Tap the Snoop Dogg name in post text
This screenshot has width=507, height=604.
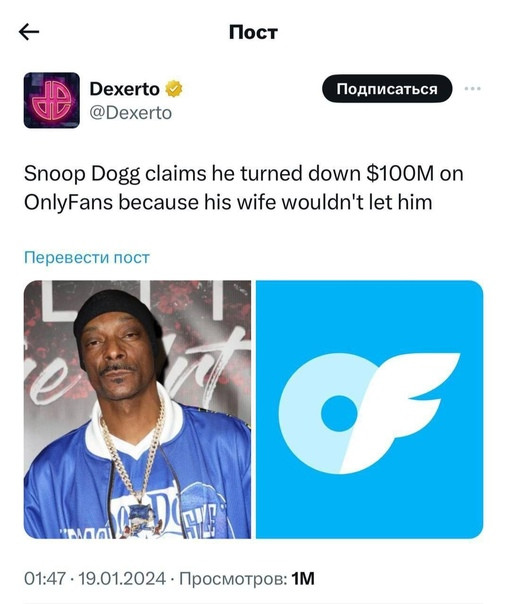pos(82,174)
